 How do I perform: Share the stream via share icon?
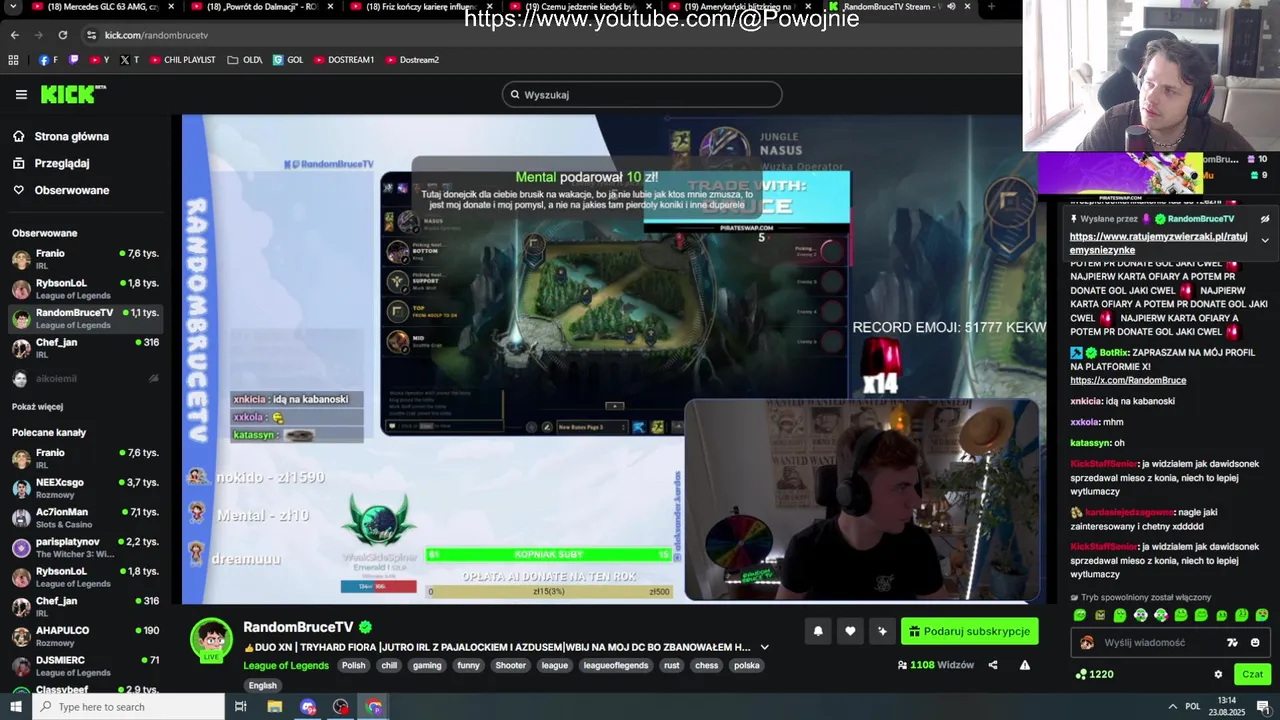pos(993,665)
